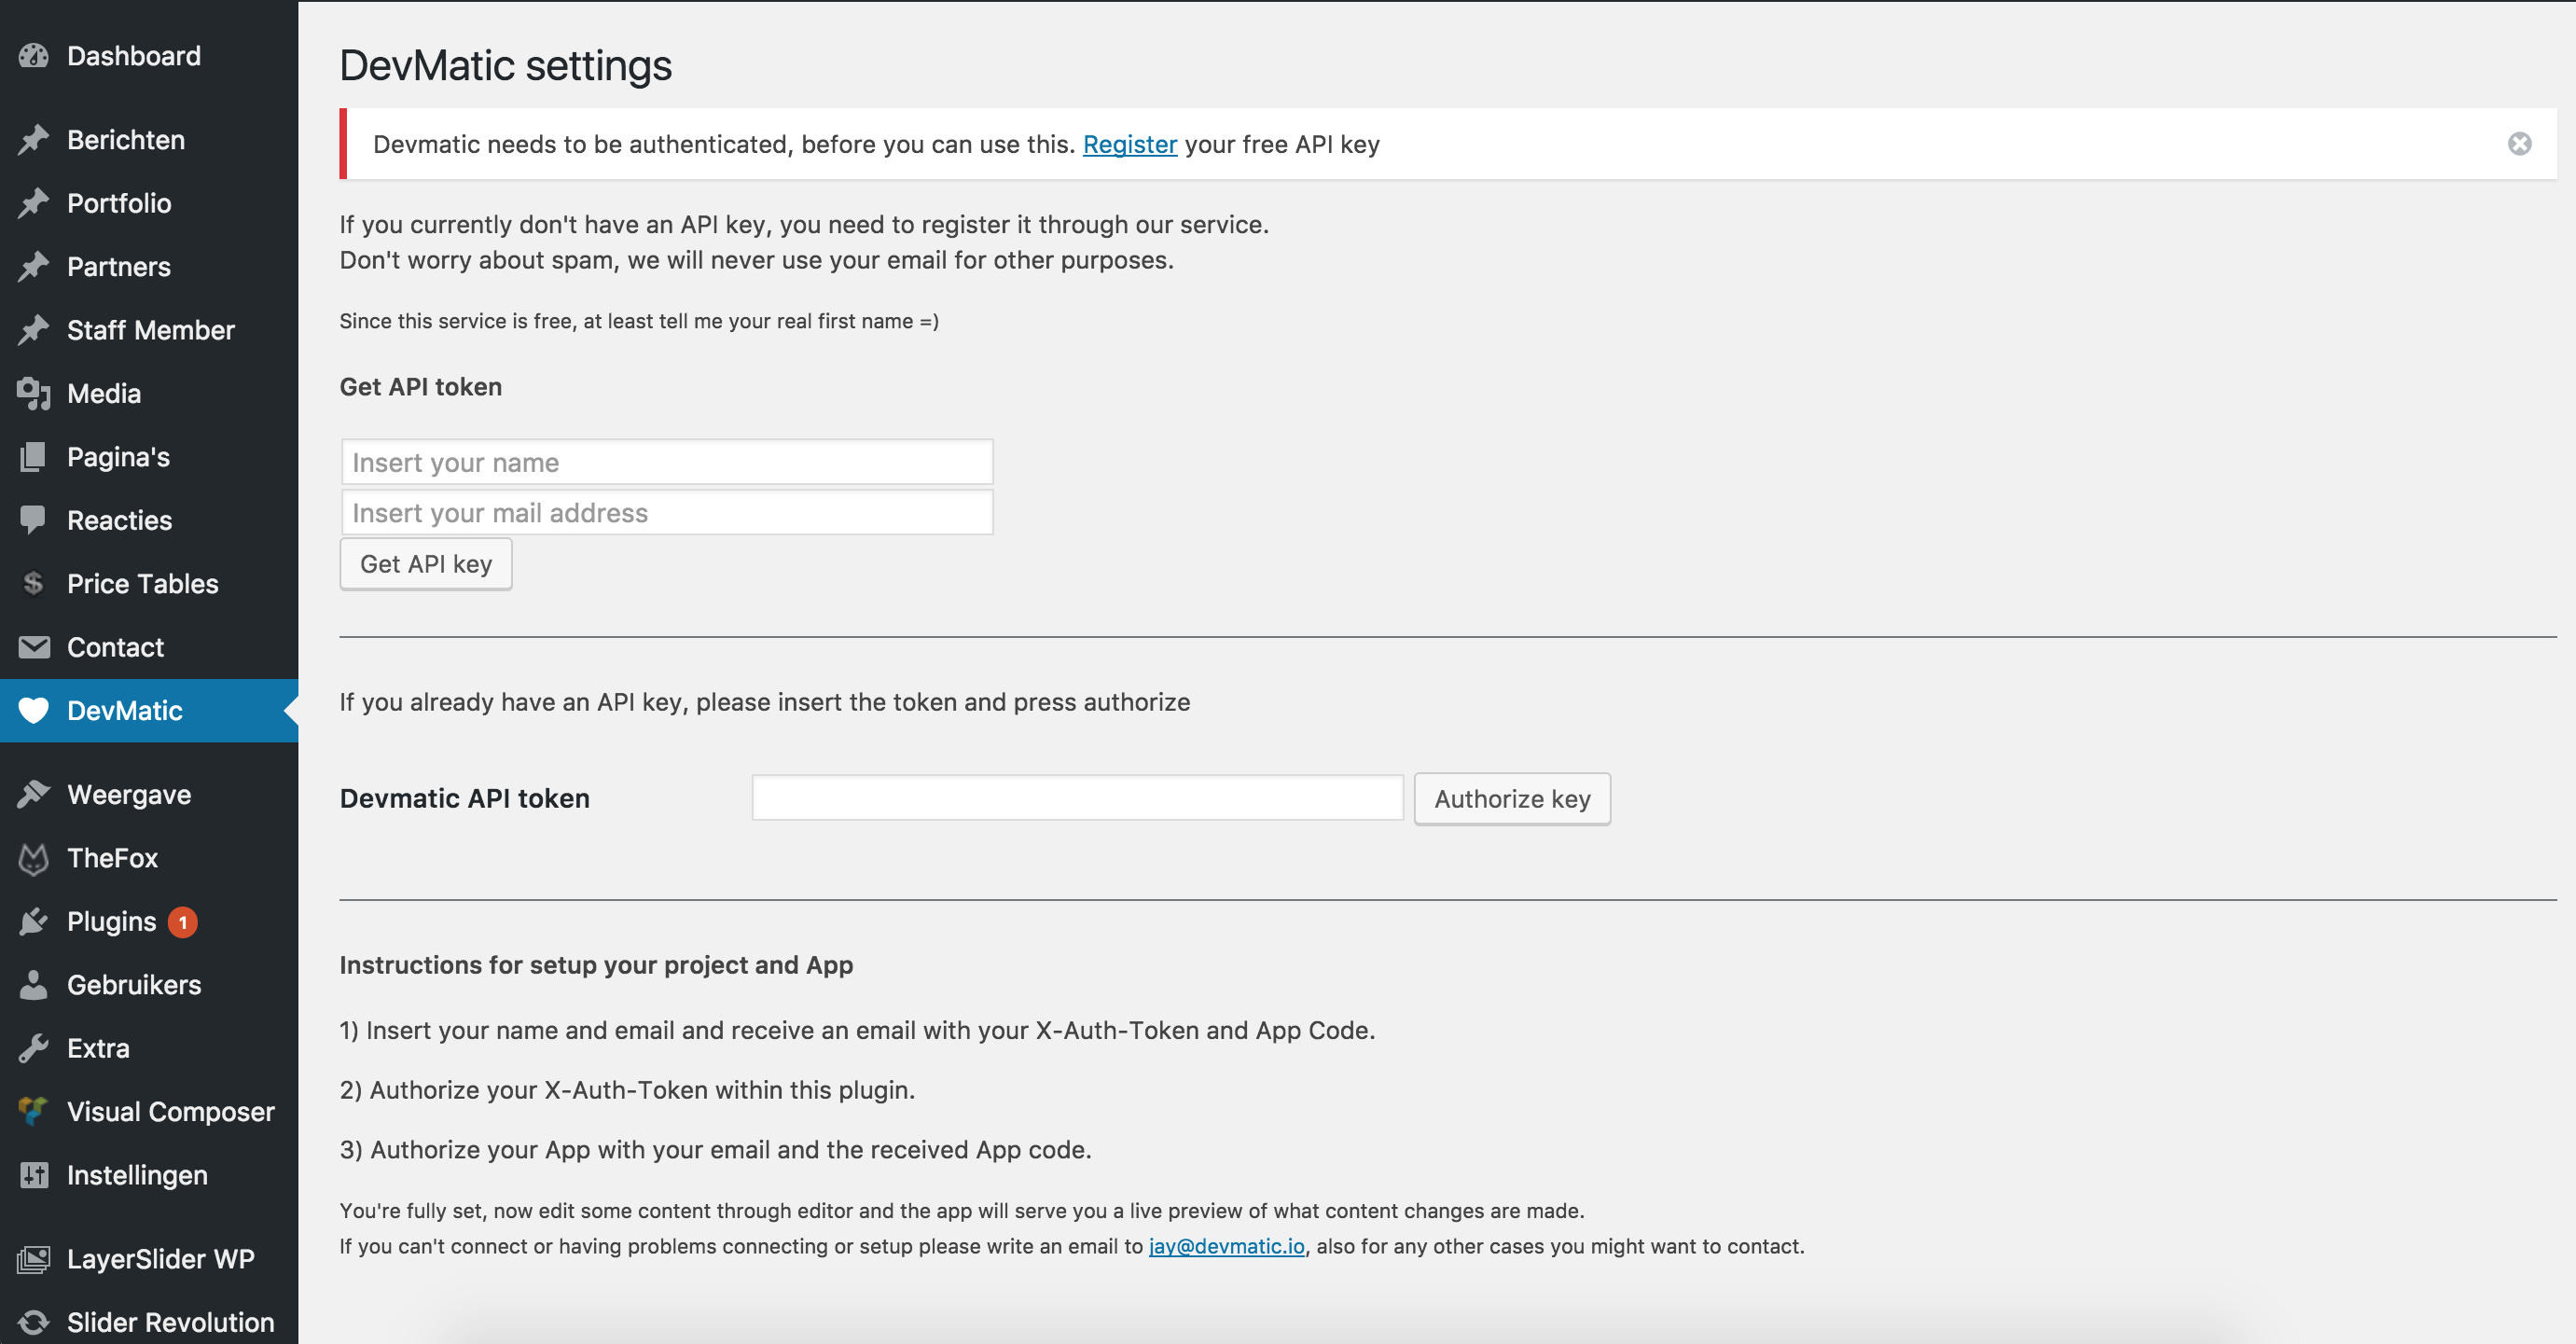2576x1344 pixels.
Task: Open the jay@devmatic.io email link
Action: (x=1227, y=1246)
